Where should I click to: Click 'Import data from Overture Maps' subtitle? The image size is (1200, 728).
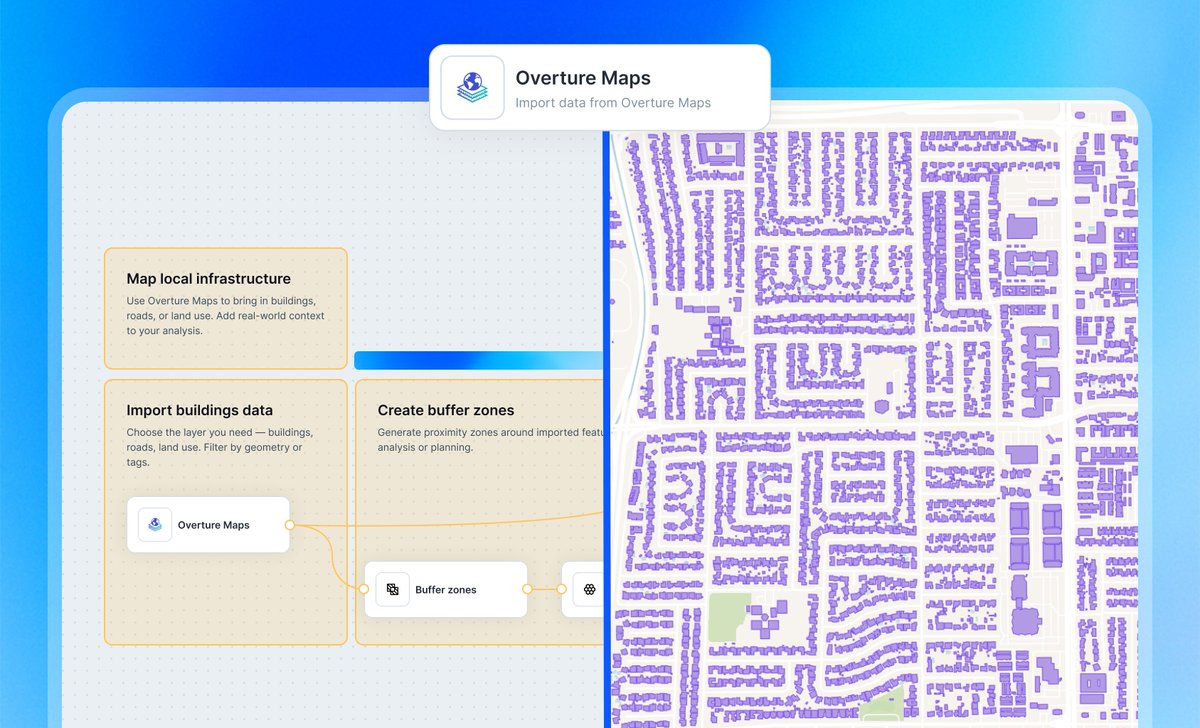[x=613, y=102]
